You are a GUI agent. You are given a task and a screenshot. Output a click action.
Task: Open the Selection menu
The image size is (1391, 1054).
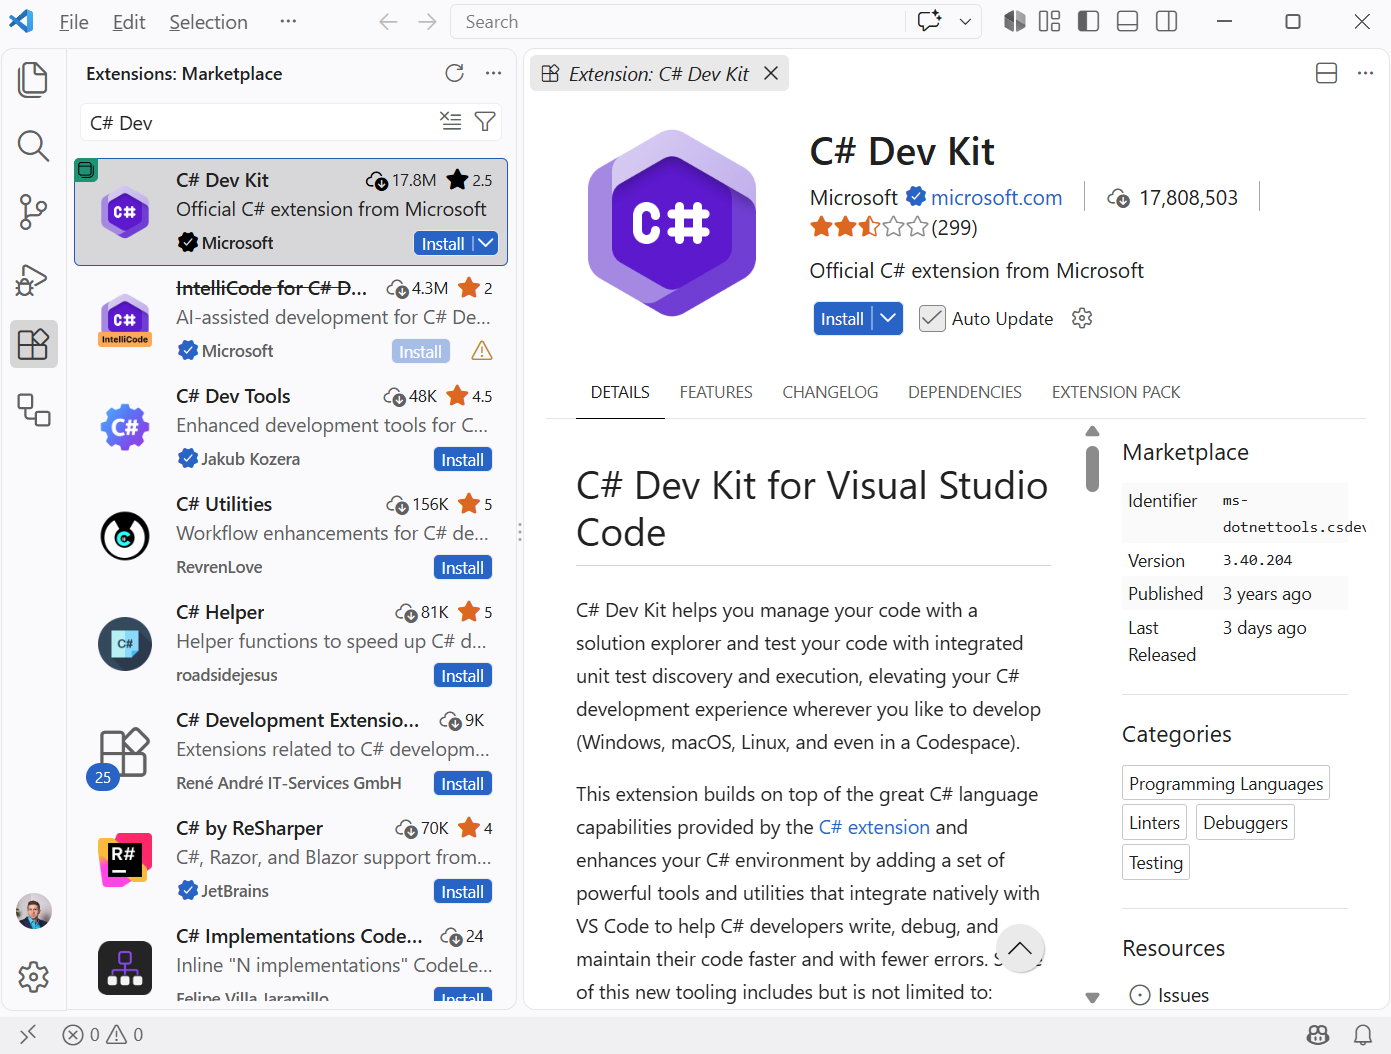208,22
